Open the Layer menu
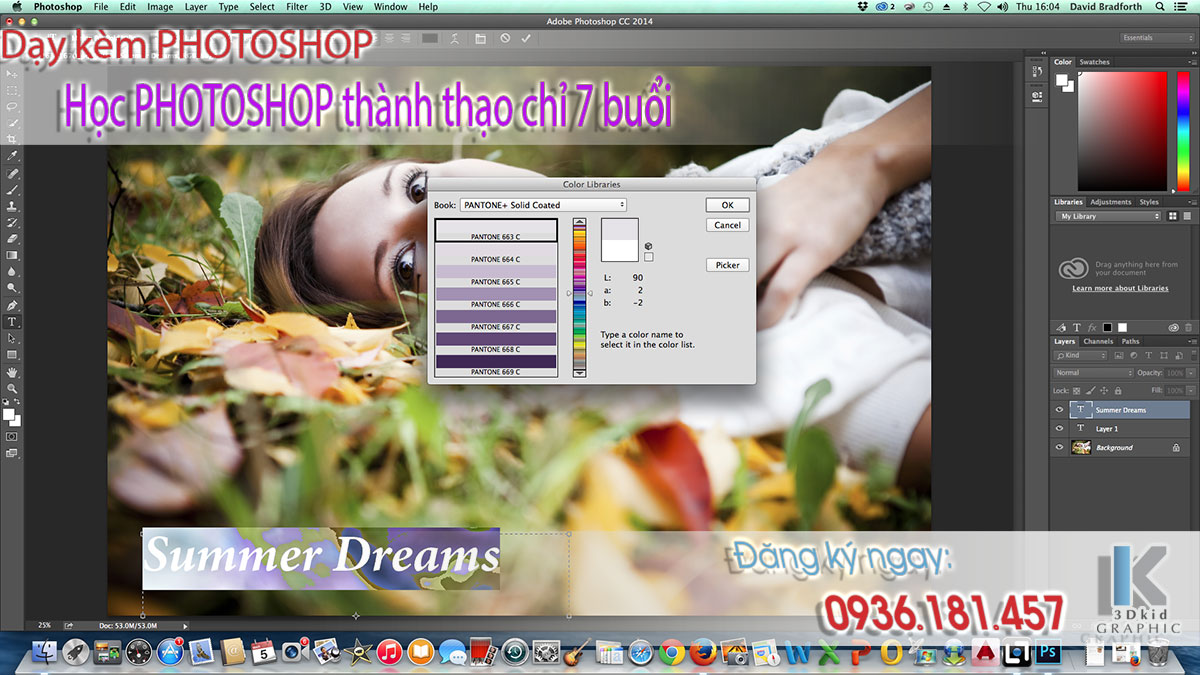This screenshot has height=675, width=1200. coord(196,7)
